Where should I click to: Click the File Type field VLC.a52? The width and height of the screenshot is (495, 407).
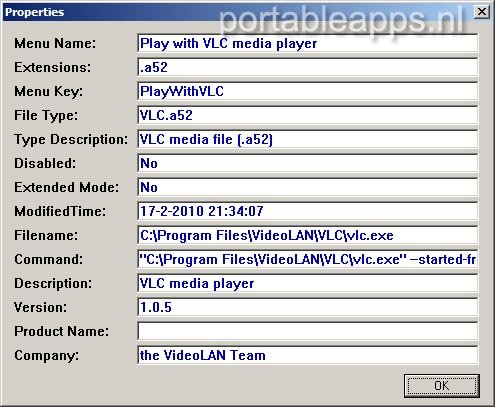308,115
